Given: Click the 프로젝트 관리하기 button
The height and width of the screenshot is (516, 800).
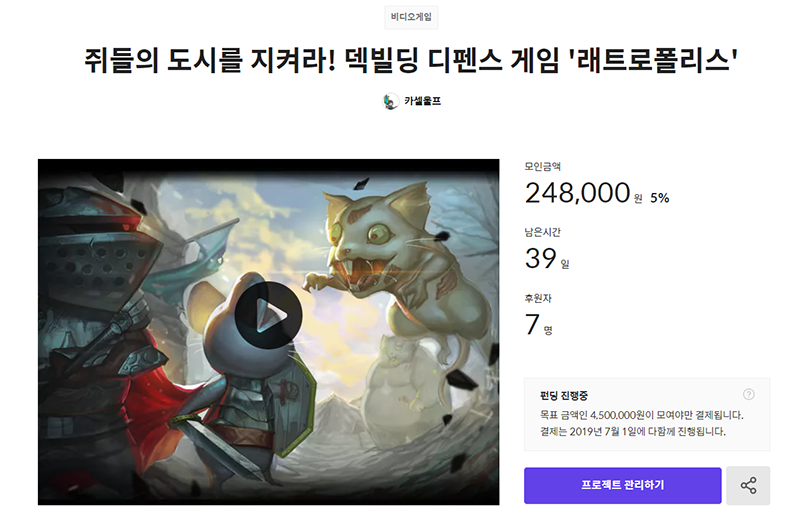Looking at the screenshot, I should [622, 485].
